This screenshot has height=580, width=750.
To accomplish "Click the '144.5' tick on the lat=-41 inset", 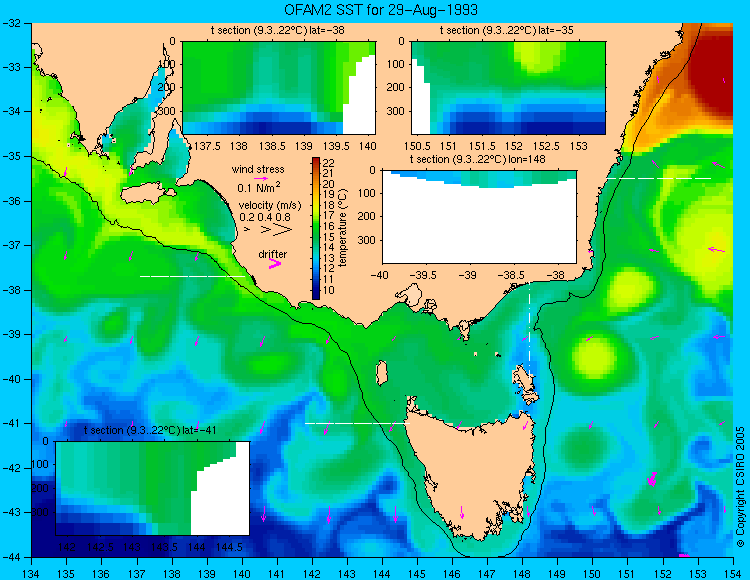I will coord(229,547).
